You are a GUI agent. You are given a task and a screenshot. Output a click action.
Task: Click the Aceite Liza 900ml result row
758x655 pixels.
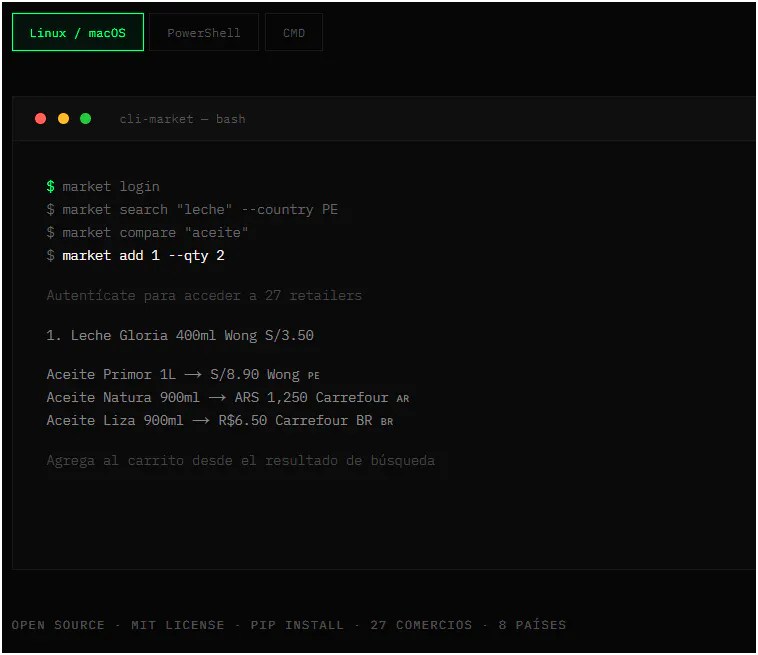219,421
